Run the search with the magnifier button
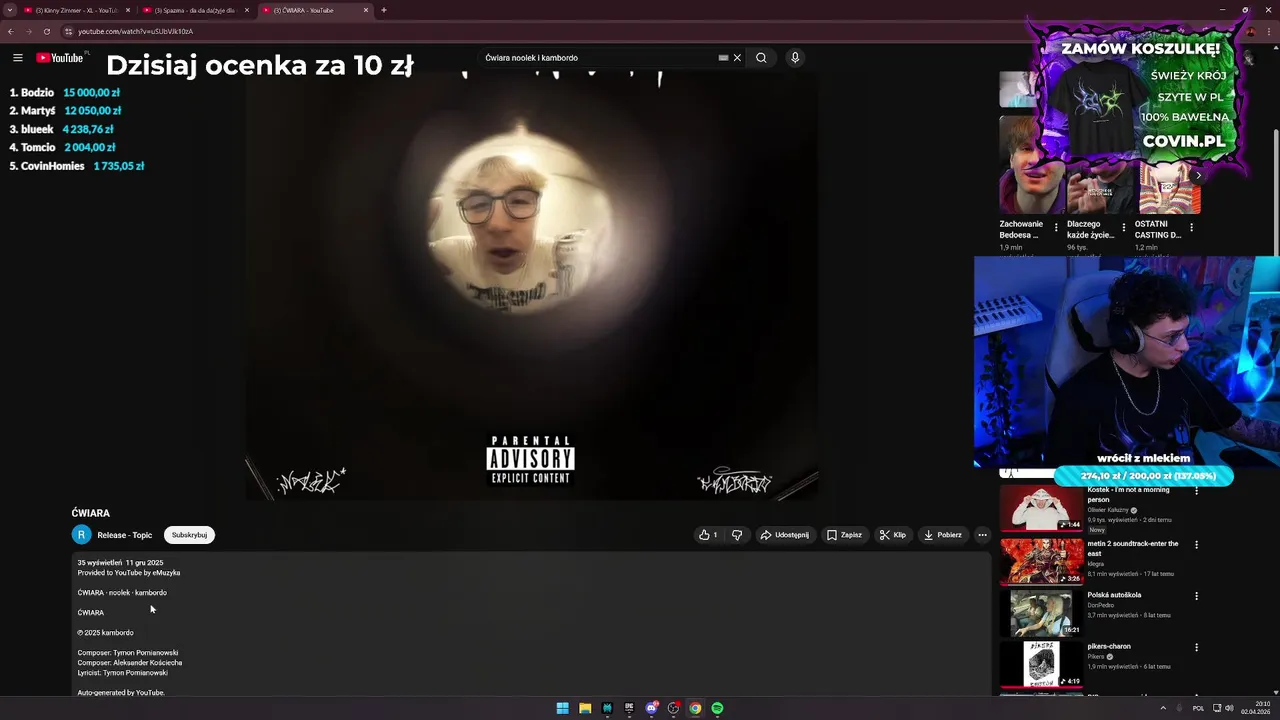Screen dimensions: 1280x720 pos(761,58)
